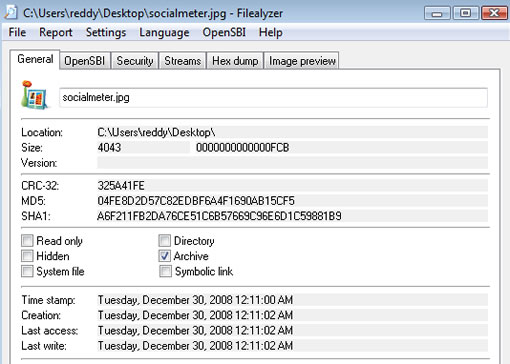Open the File menu
Screen dimensions: 510x364
[17, 32]
